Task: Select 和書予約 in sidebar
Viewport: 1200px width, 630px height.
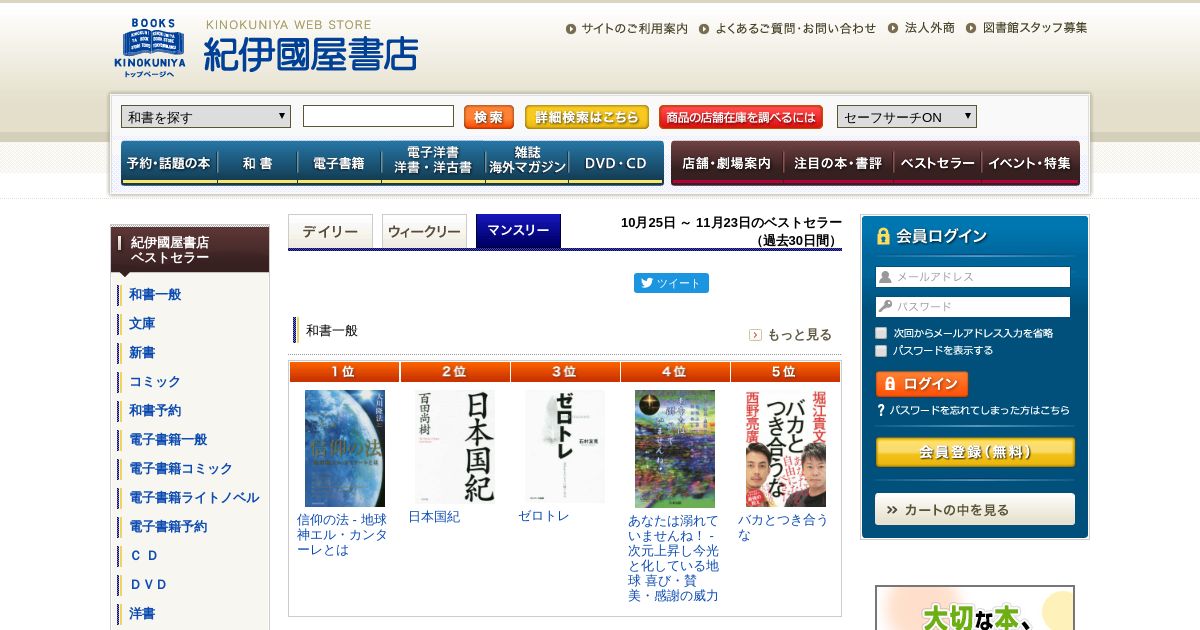Action: click(155, 410)
